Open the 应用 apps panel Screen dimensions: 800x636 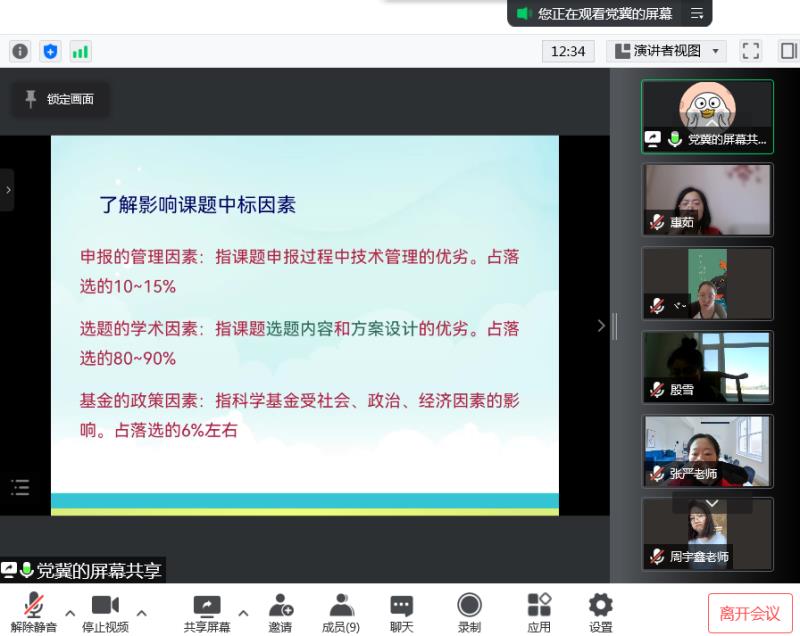point(539,612)
